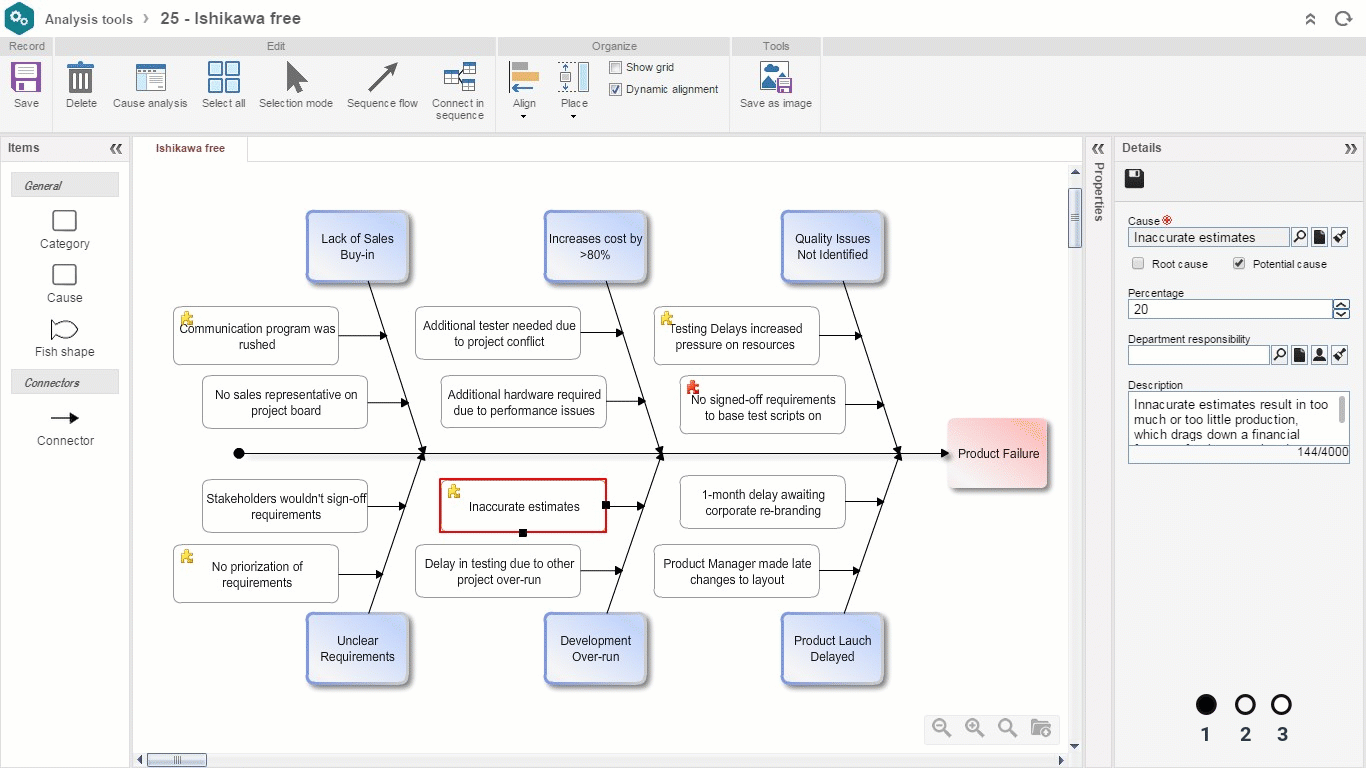
Task: Click the Analysis tools gear logo
Action: pos(20,18)
